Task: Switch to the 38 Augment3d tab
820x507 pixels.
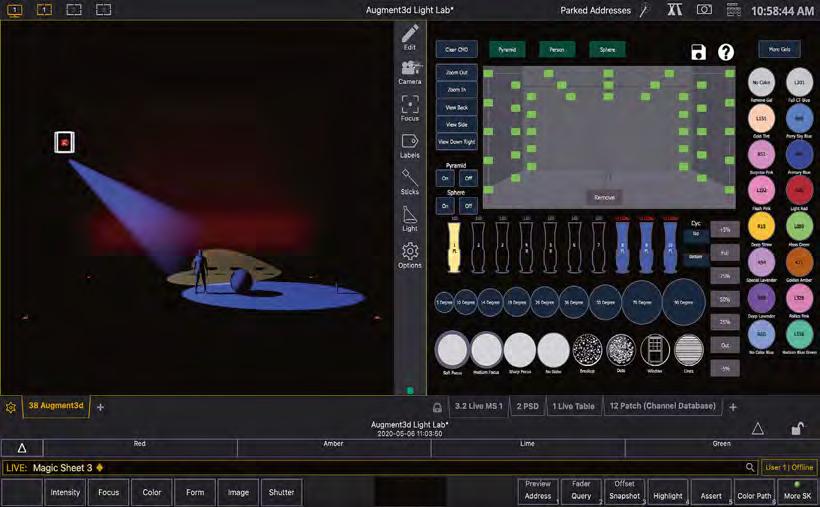Action: coord(55,406)
